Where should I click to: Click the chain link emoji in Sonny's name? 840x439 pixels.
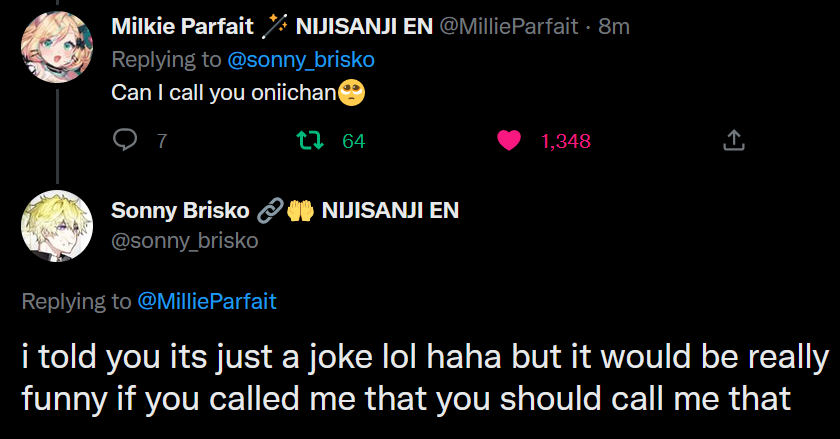[x=269, y=211]
